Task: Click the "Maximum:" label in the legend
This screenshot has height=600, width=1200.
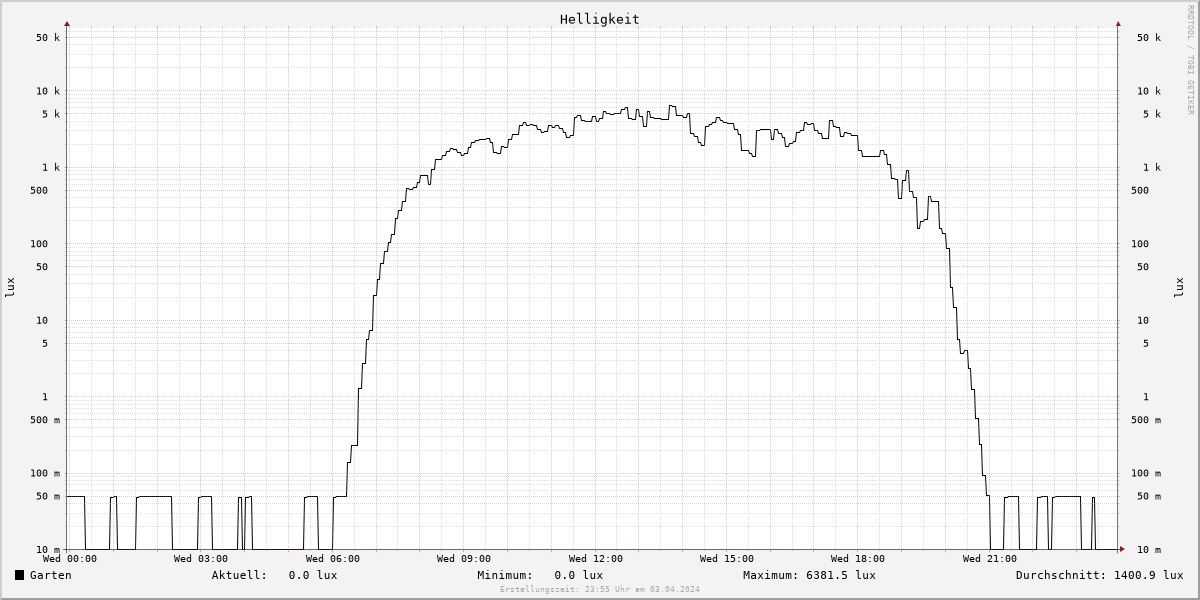Action: (x=771, y=575)
